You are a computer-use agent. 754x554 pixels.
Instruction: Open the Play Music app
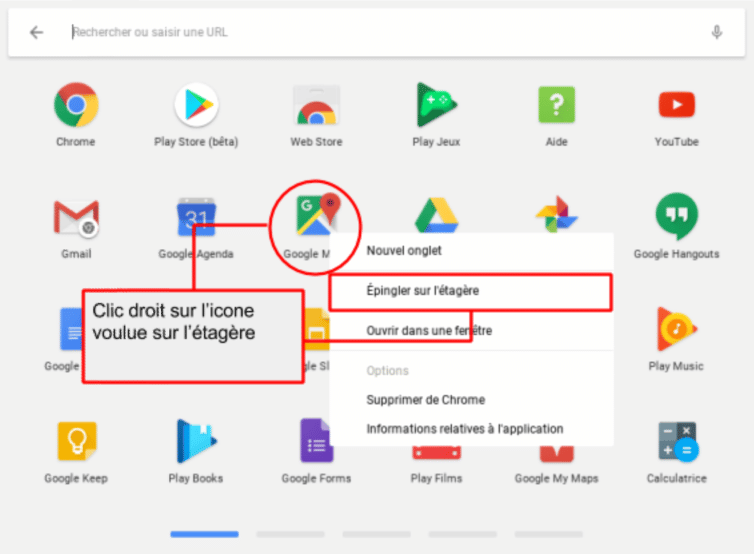point(676,331)
